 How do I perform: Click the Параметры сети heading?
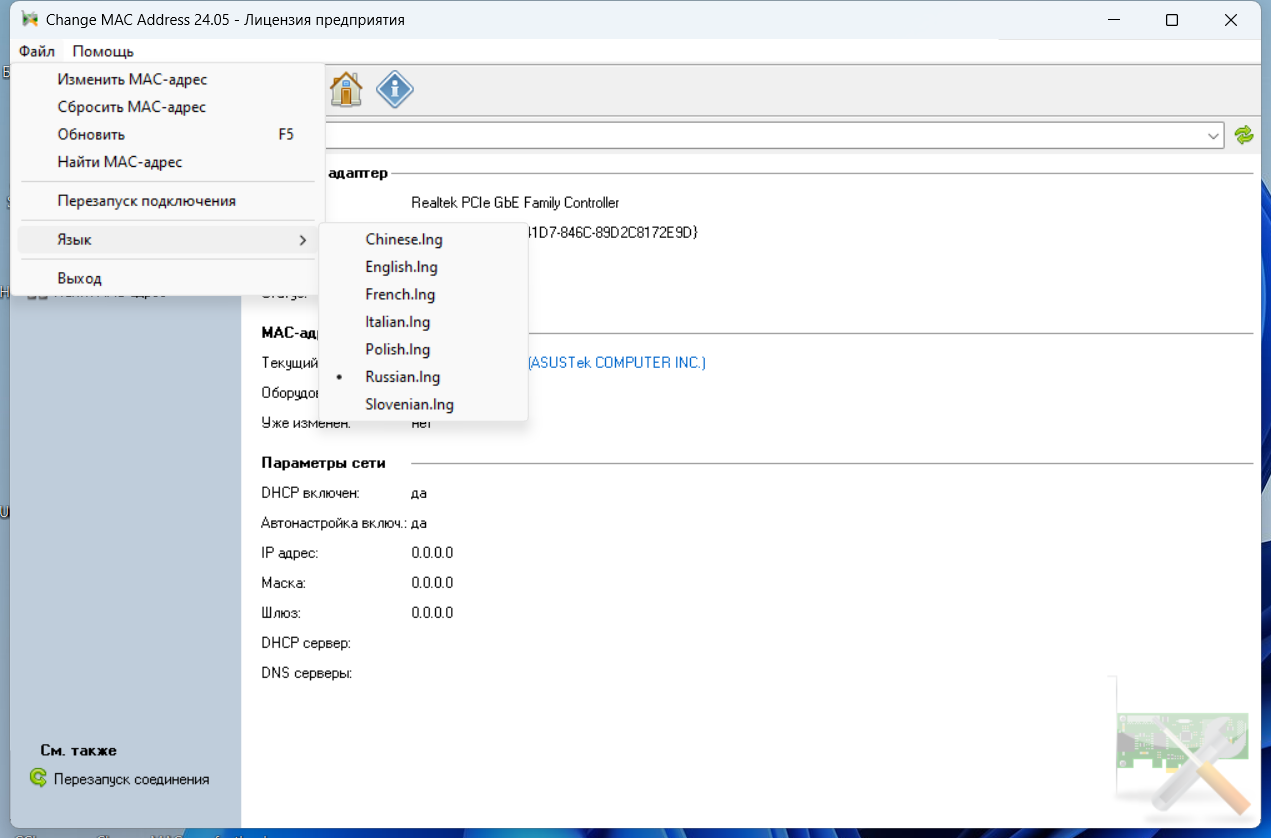point(323,463)
